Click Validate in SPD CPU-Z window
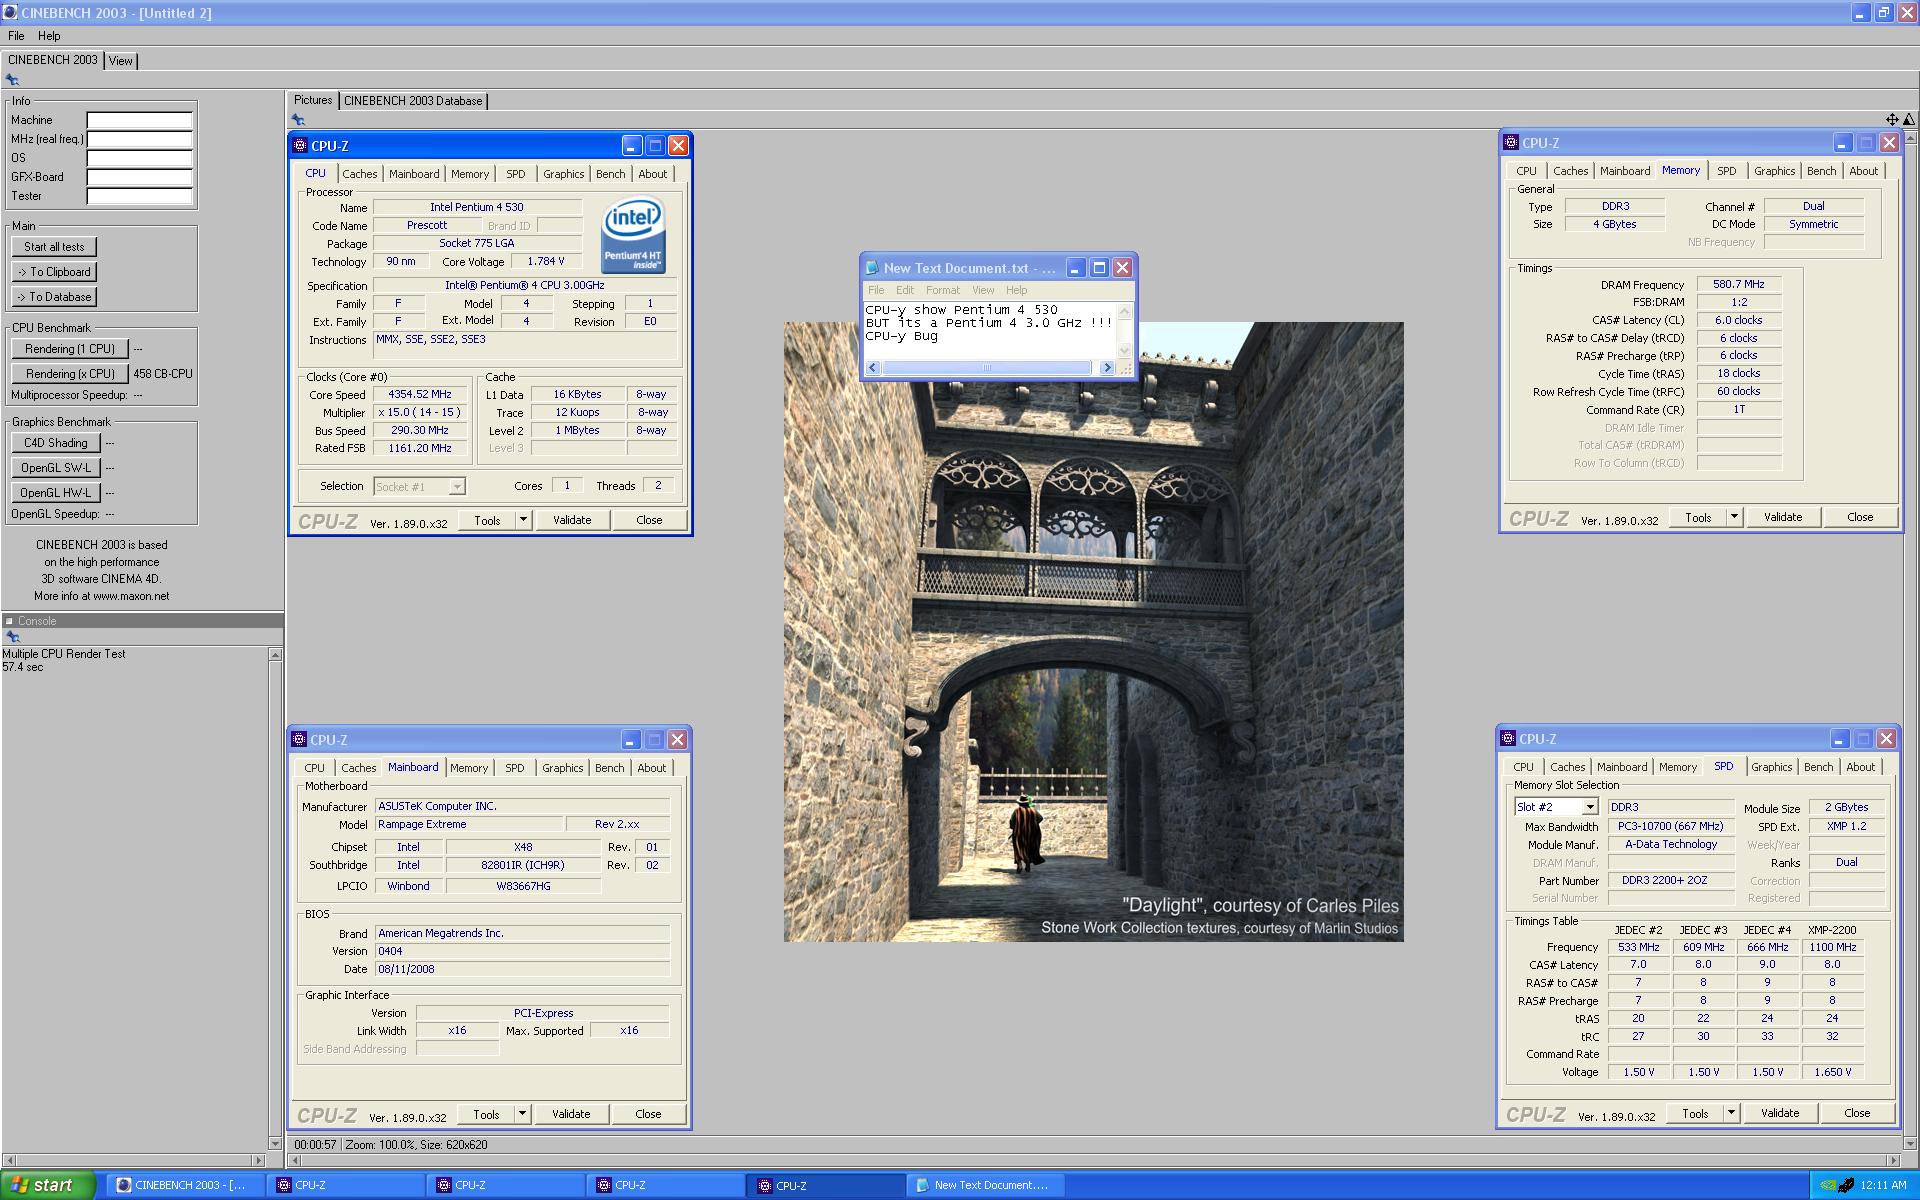The image size is (1920, 1200). click(x=1780, y=1113)
